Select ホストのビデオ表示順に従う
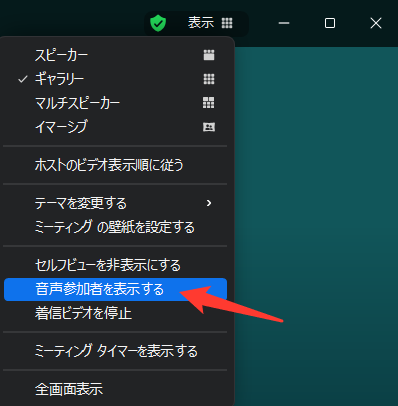Image resolution: width=398 pixels, height=406 pixels. click(x=115, y=165)
